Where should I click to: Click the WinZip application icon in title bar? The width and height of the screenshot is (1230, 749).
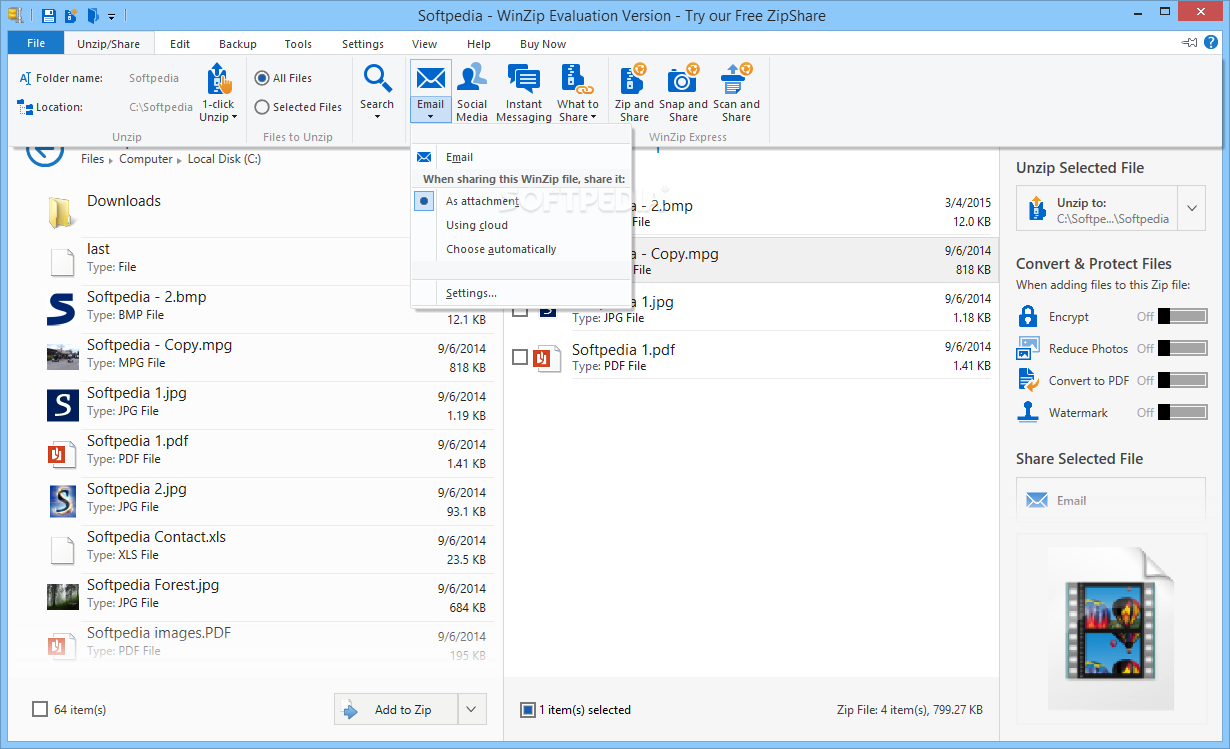(x=15, y=16)
